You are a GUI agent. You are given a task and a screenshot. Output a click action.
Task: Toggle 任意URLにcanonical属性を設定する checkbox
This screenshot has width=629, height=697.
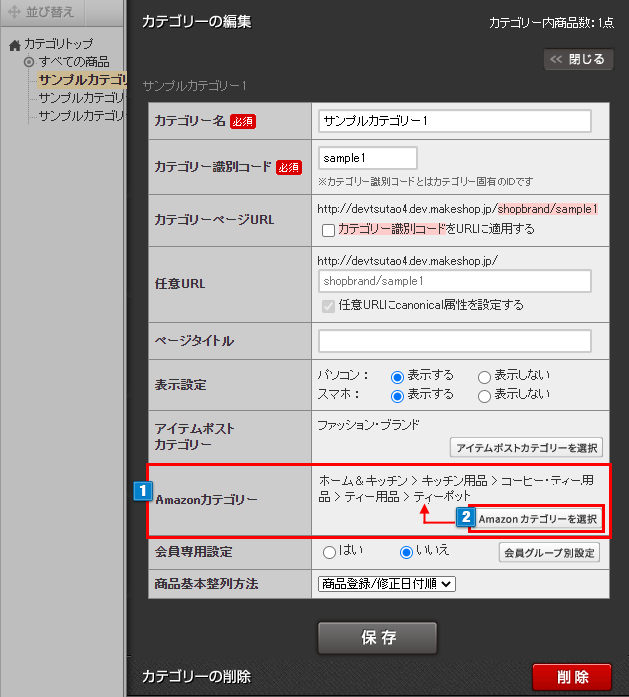pyautogui.click(x=327, y=305)
